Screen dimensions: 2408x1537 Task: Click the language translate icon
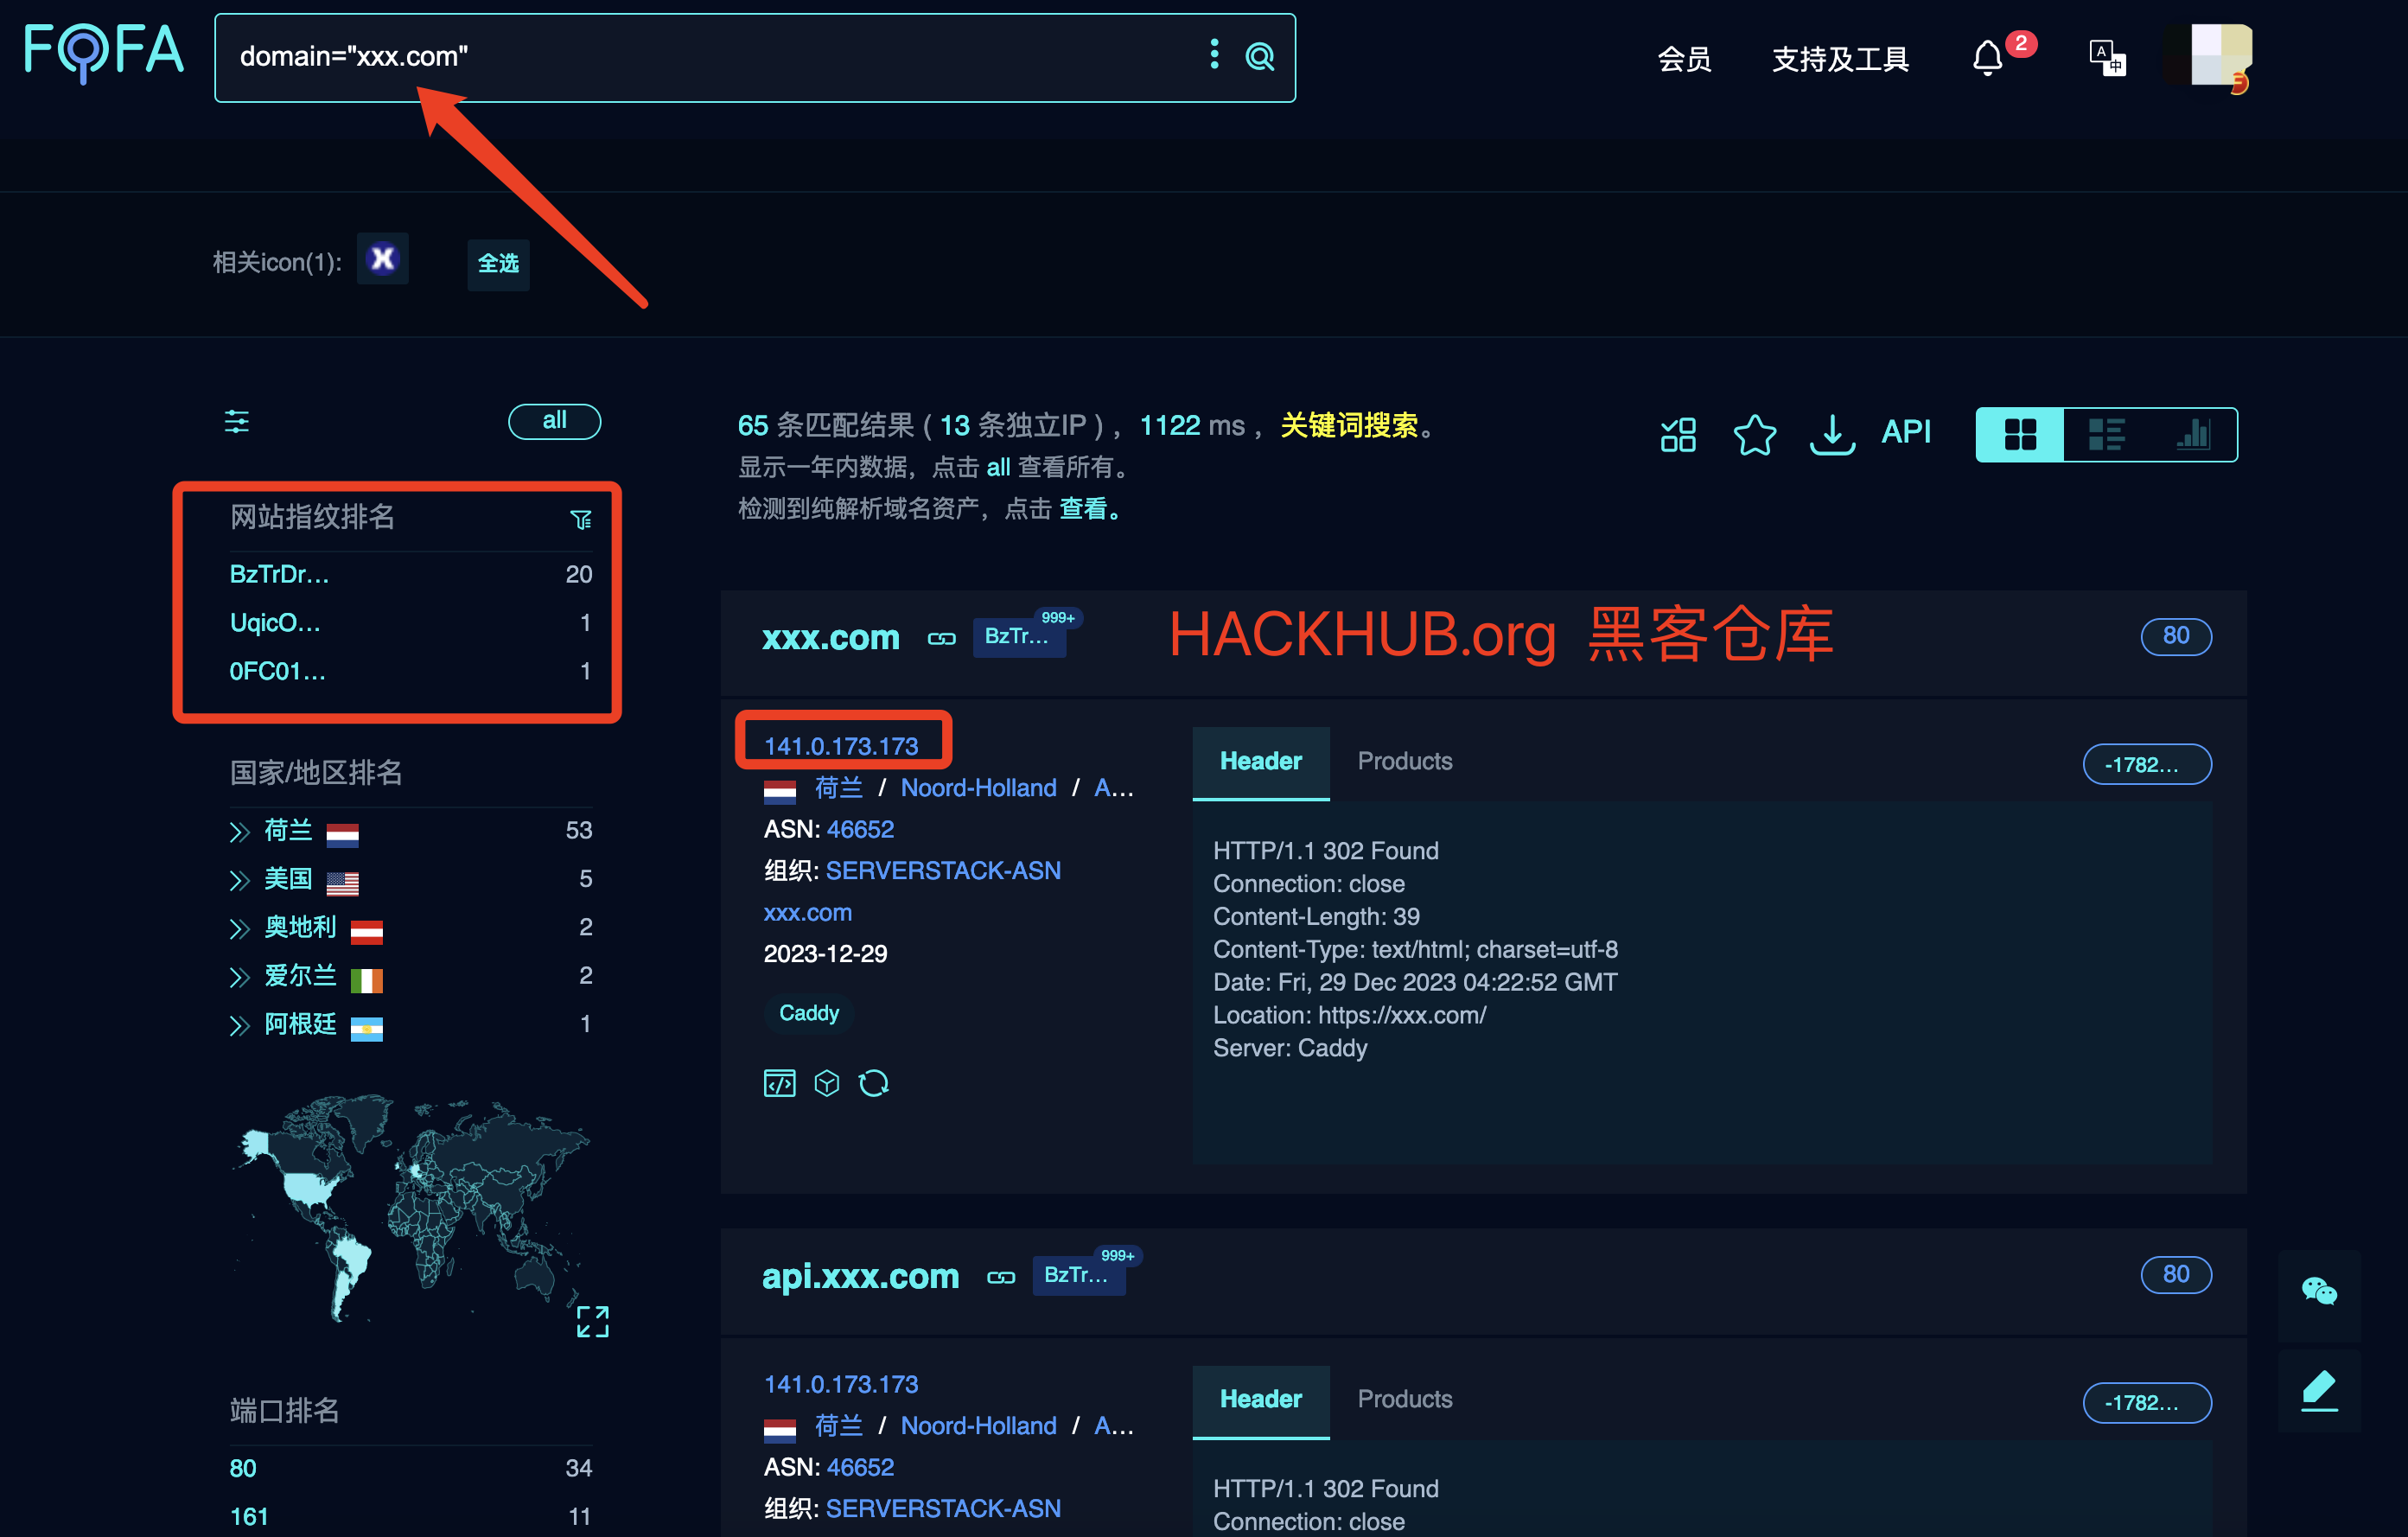[2108, 58]
